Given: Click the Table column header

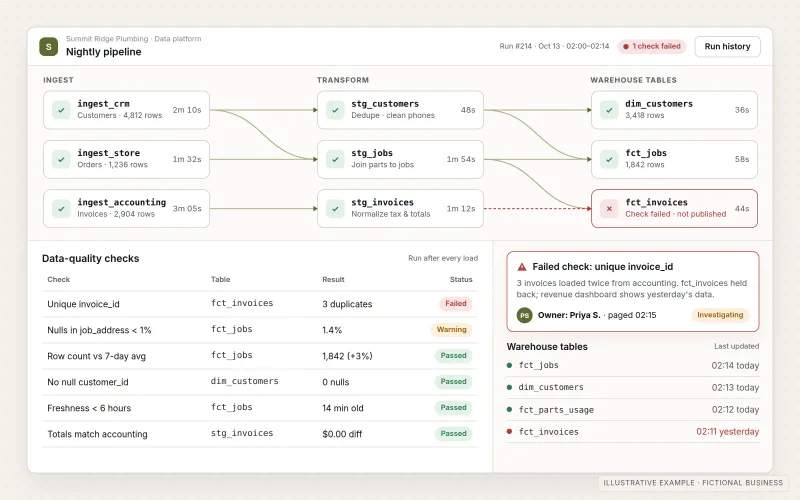Looking at the screenshot, I should pyautogui.click(x=220, y=280).
